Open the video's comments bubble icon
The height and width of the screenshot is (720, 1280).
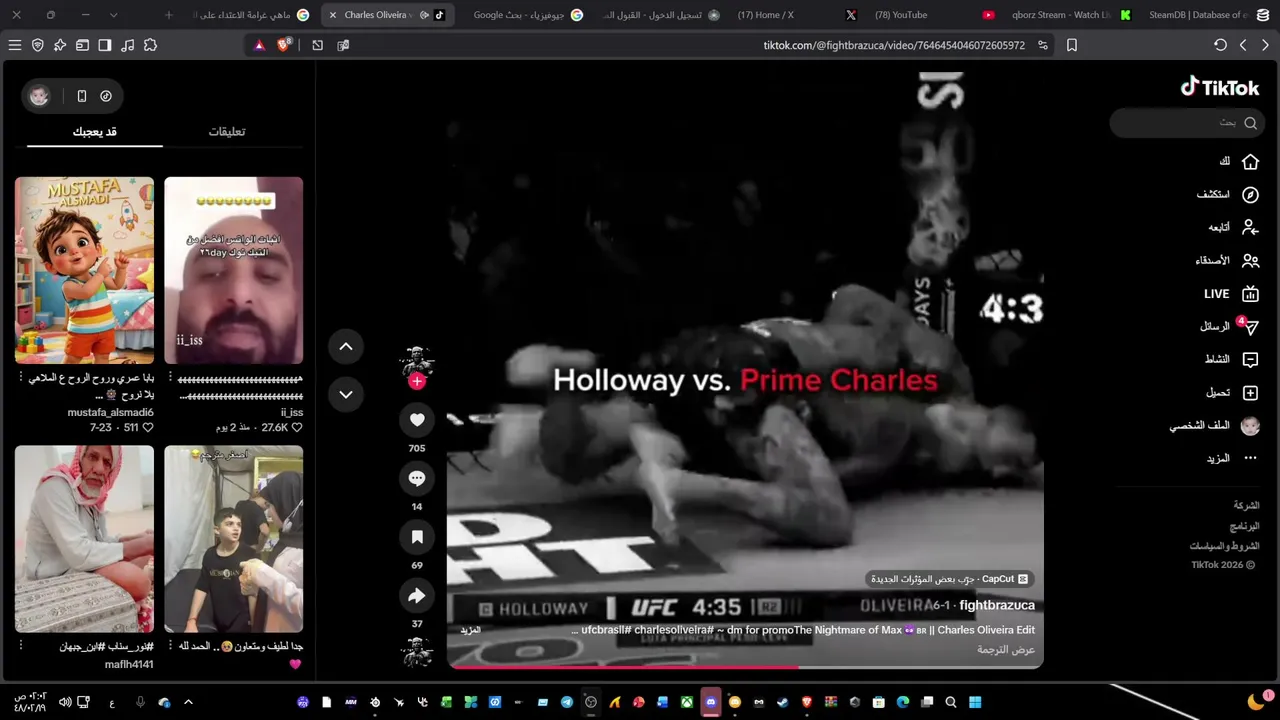(417, 478)
